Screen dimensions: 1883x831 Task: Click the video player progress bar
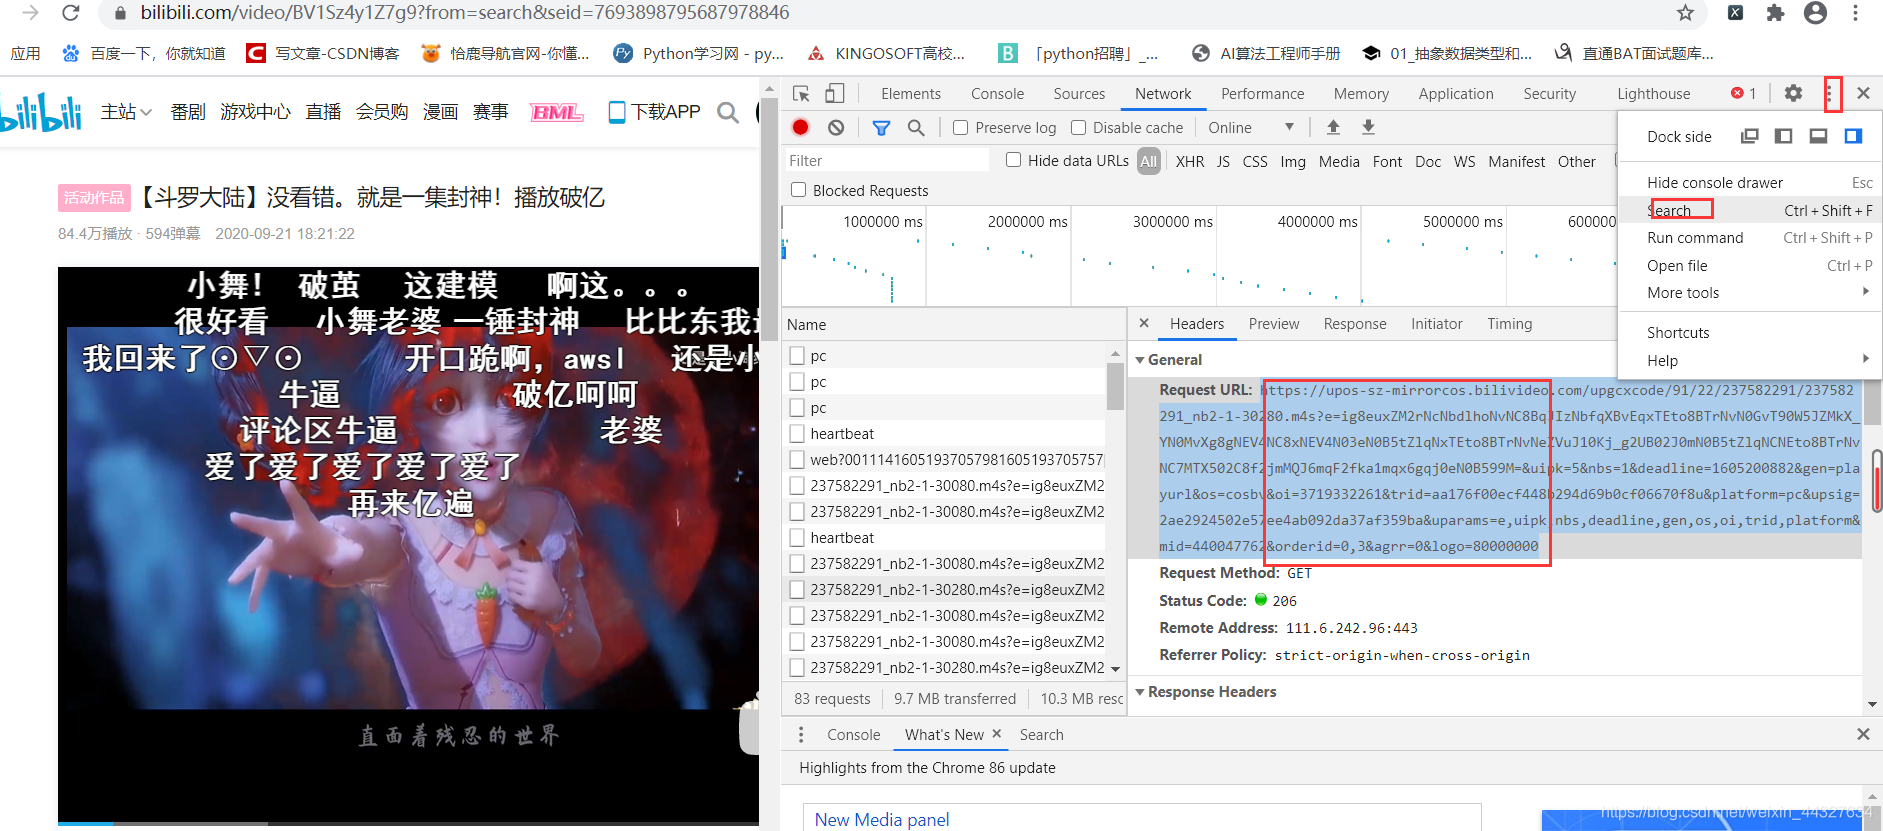pyautogui.click(x=408, y=823)
